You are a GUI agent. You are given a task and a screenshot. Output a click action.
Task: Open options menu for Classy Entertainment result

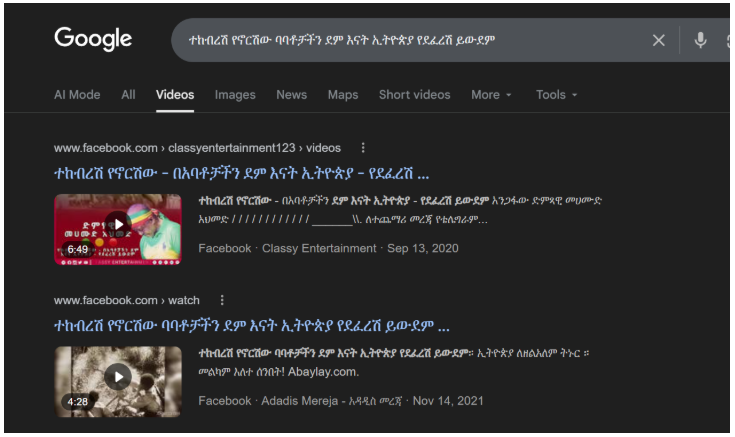click(x=363, y=148)
